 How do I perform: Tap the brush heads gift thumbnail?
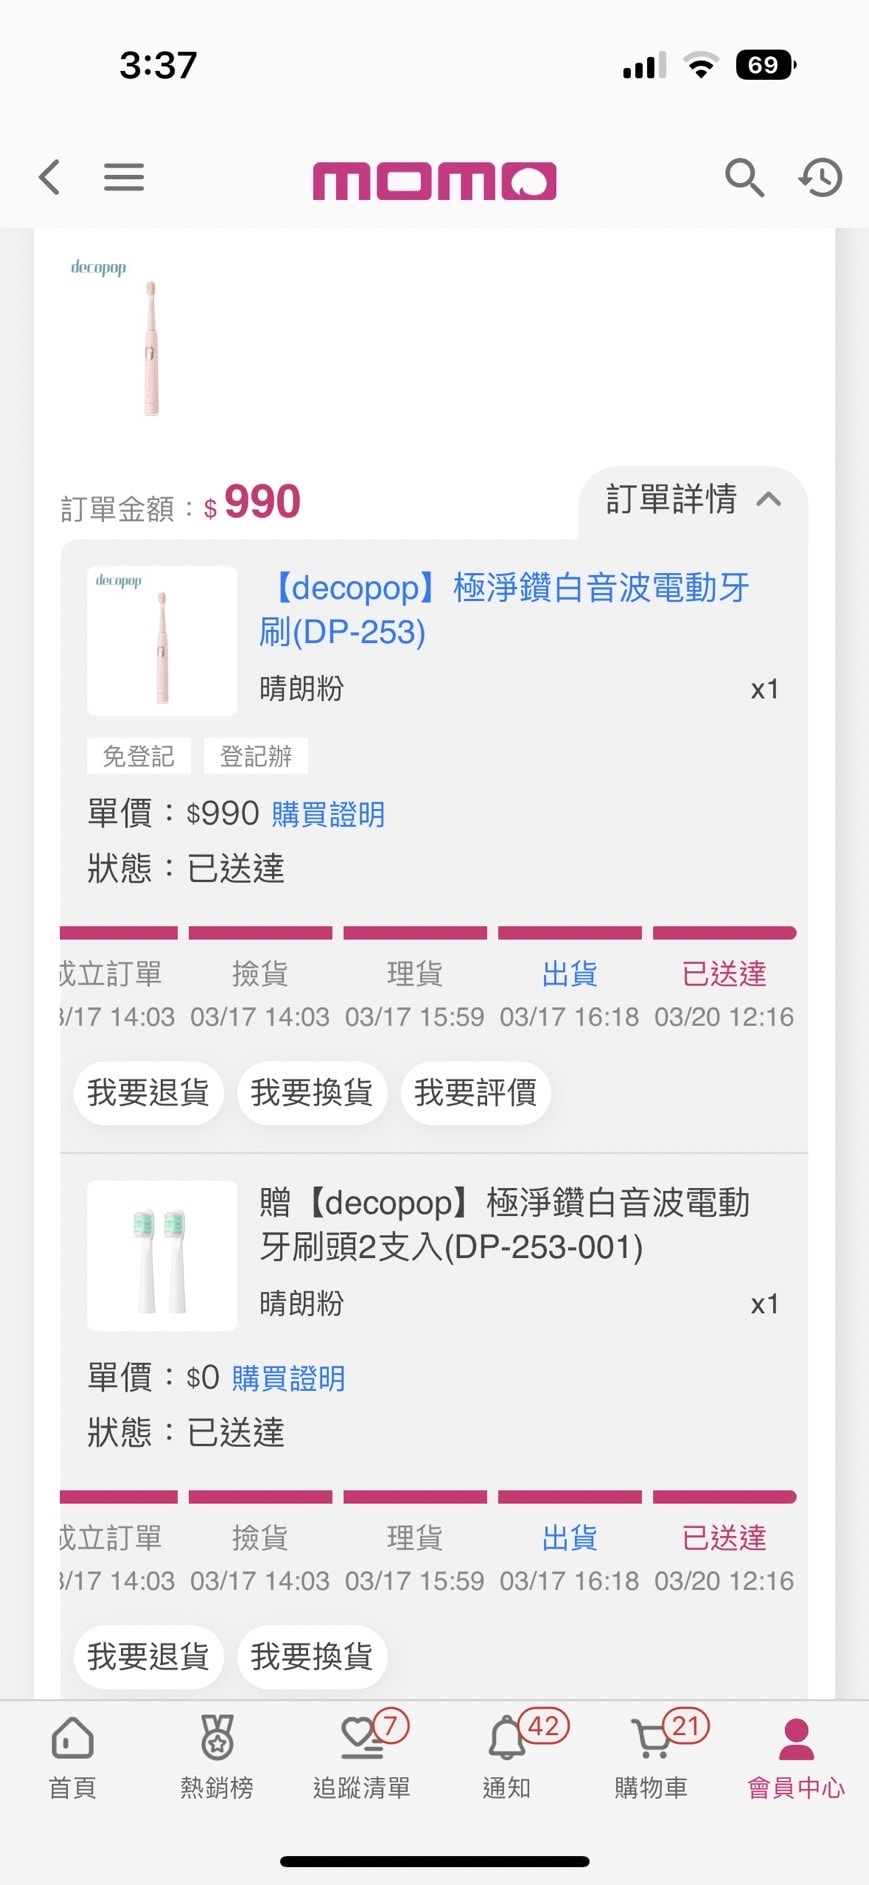pos(162,1255)
